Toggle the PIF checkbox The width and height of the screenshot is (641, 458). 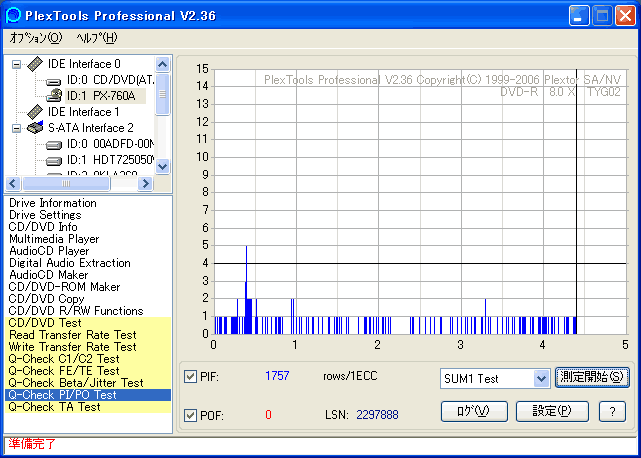[x=190, y=376]
